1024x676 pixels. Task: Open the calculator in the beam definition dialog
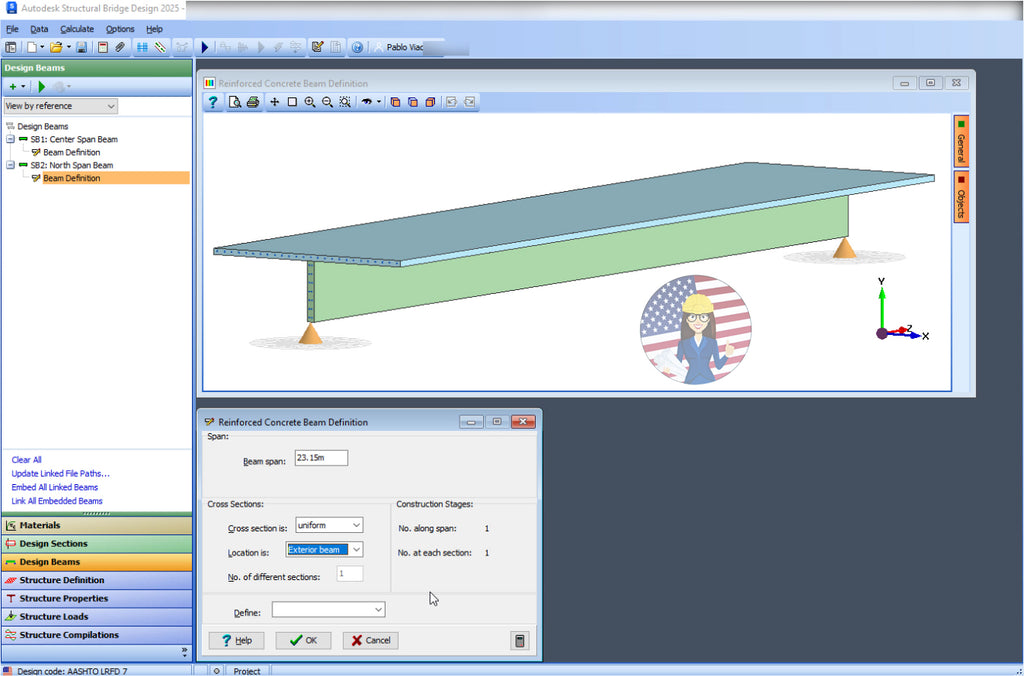coord(520,640)
